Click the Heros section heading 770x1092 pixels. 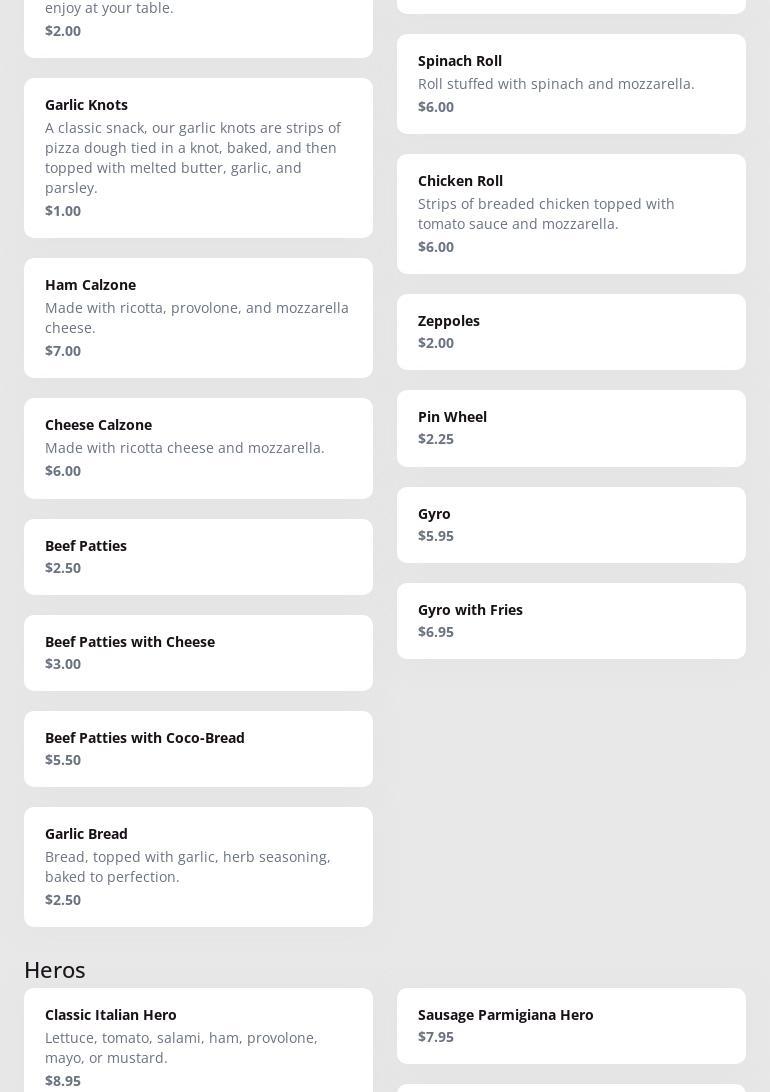click(x=55, y=970)
